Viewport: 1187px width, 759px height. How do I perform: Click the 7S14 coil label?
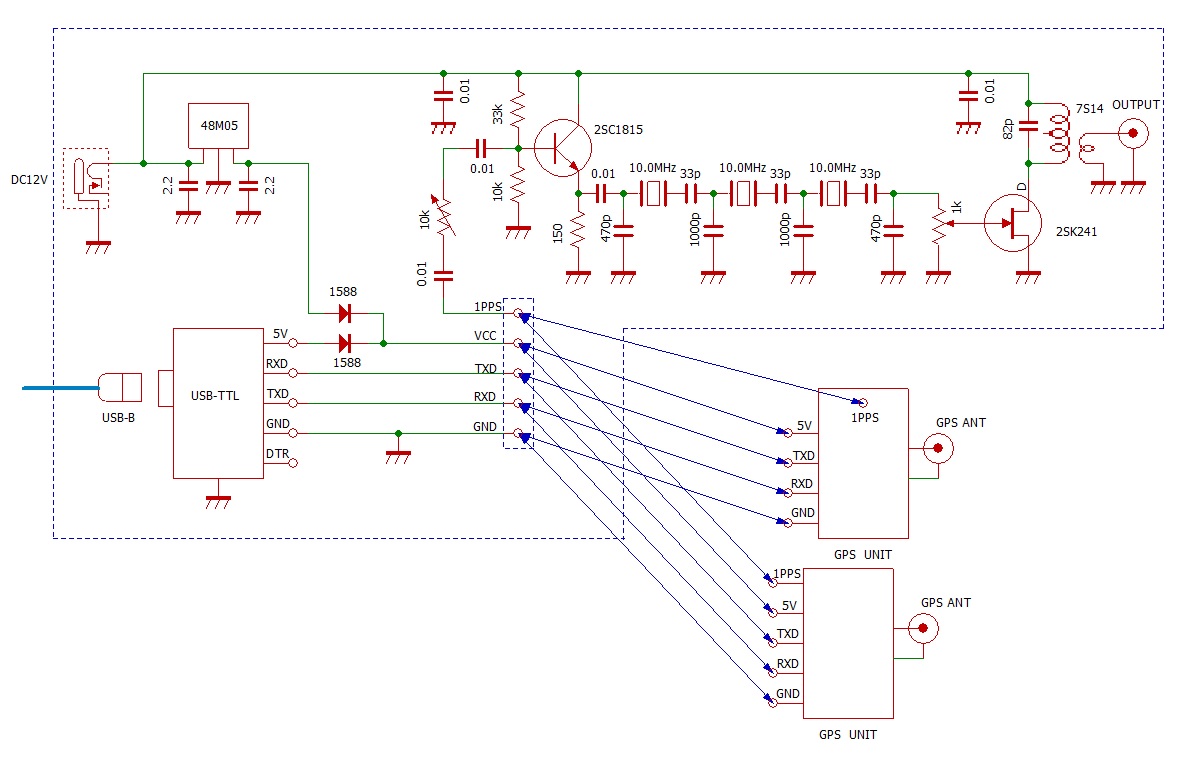click(x=1089, y=109)
